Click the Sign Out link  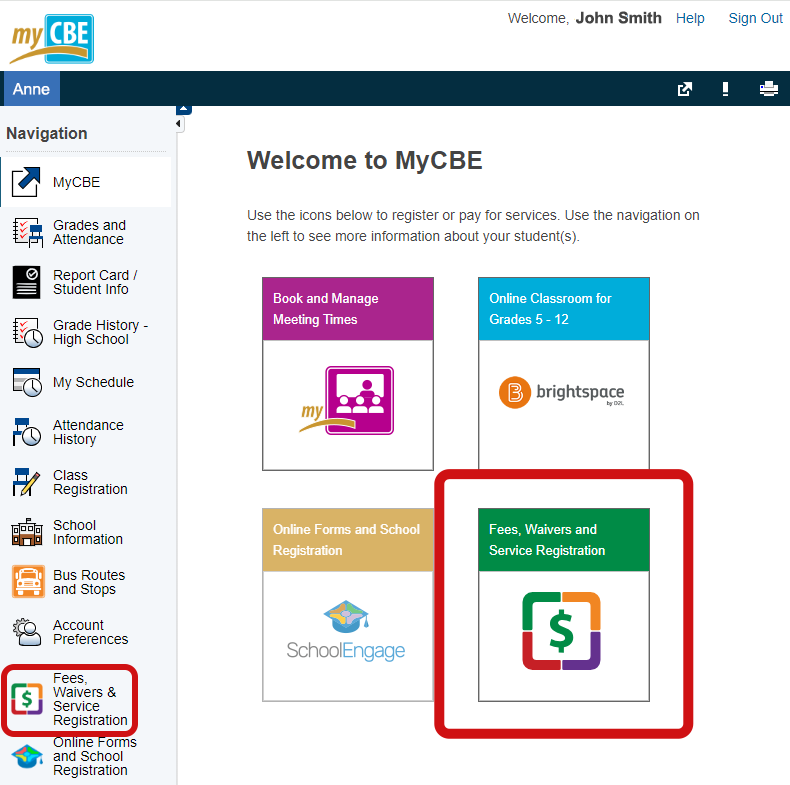(755, 18)
